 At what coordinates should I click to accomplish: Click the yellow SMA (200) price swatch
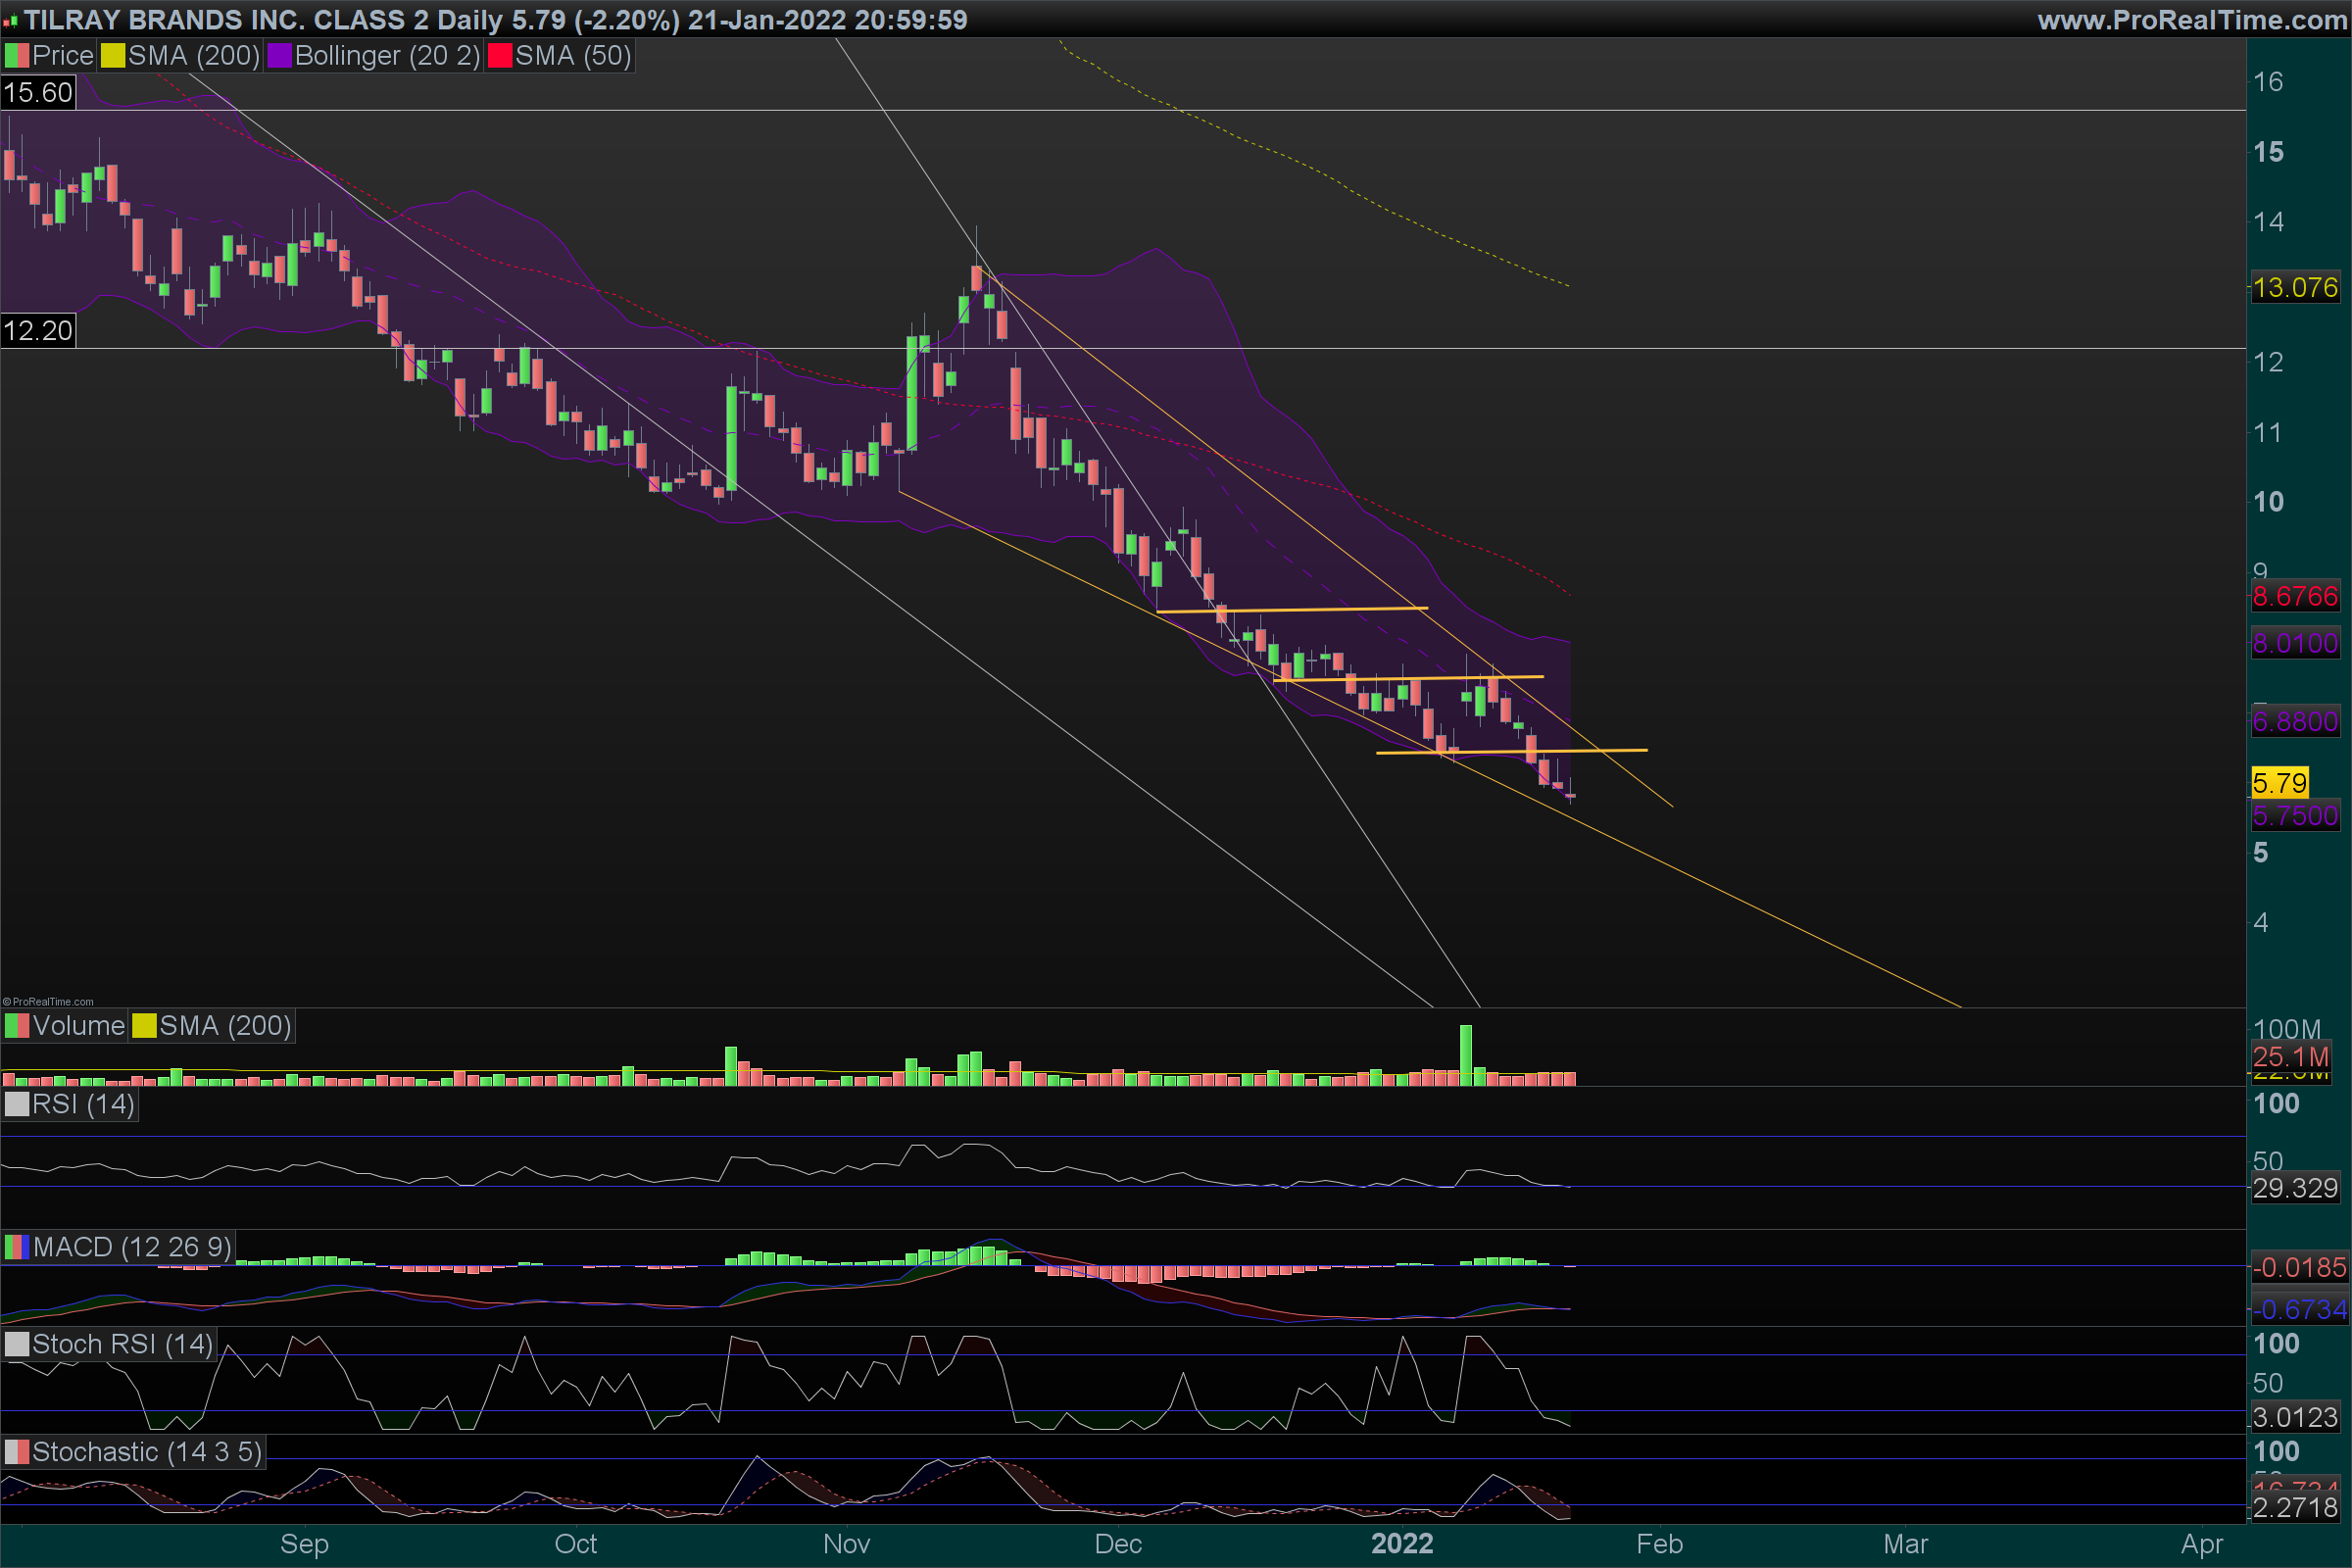click(x=113, y=56)
